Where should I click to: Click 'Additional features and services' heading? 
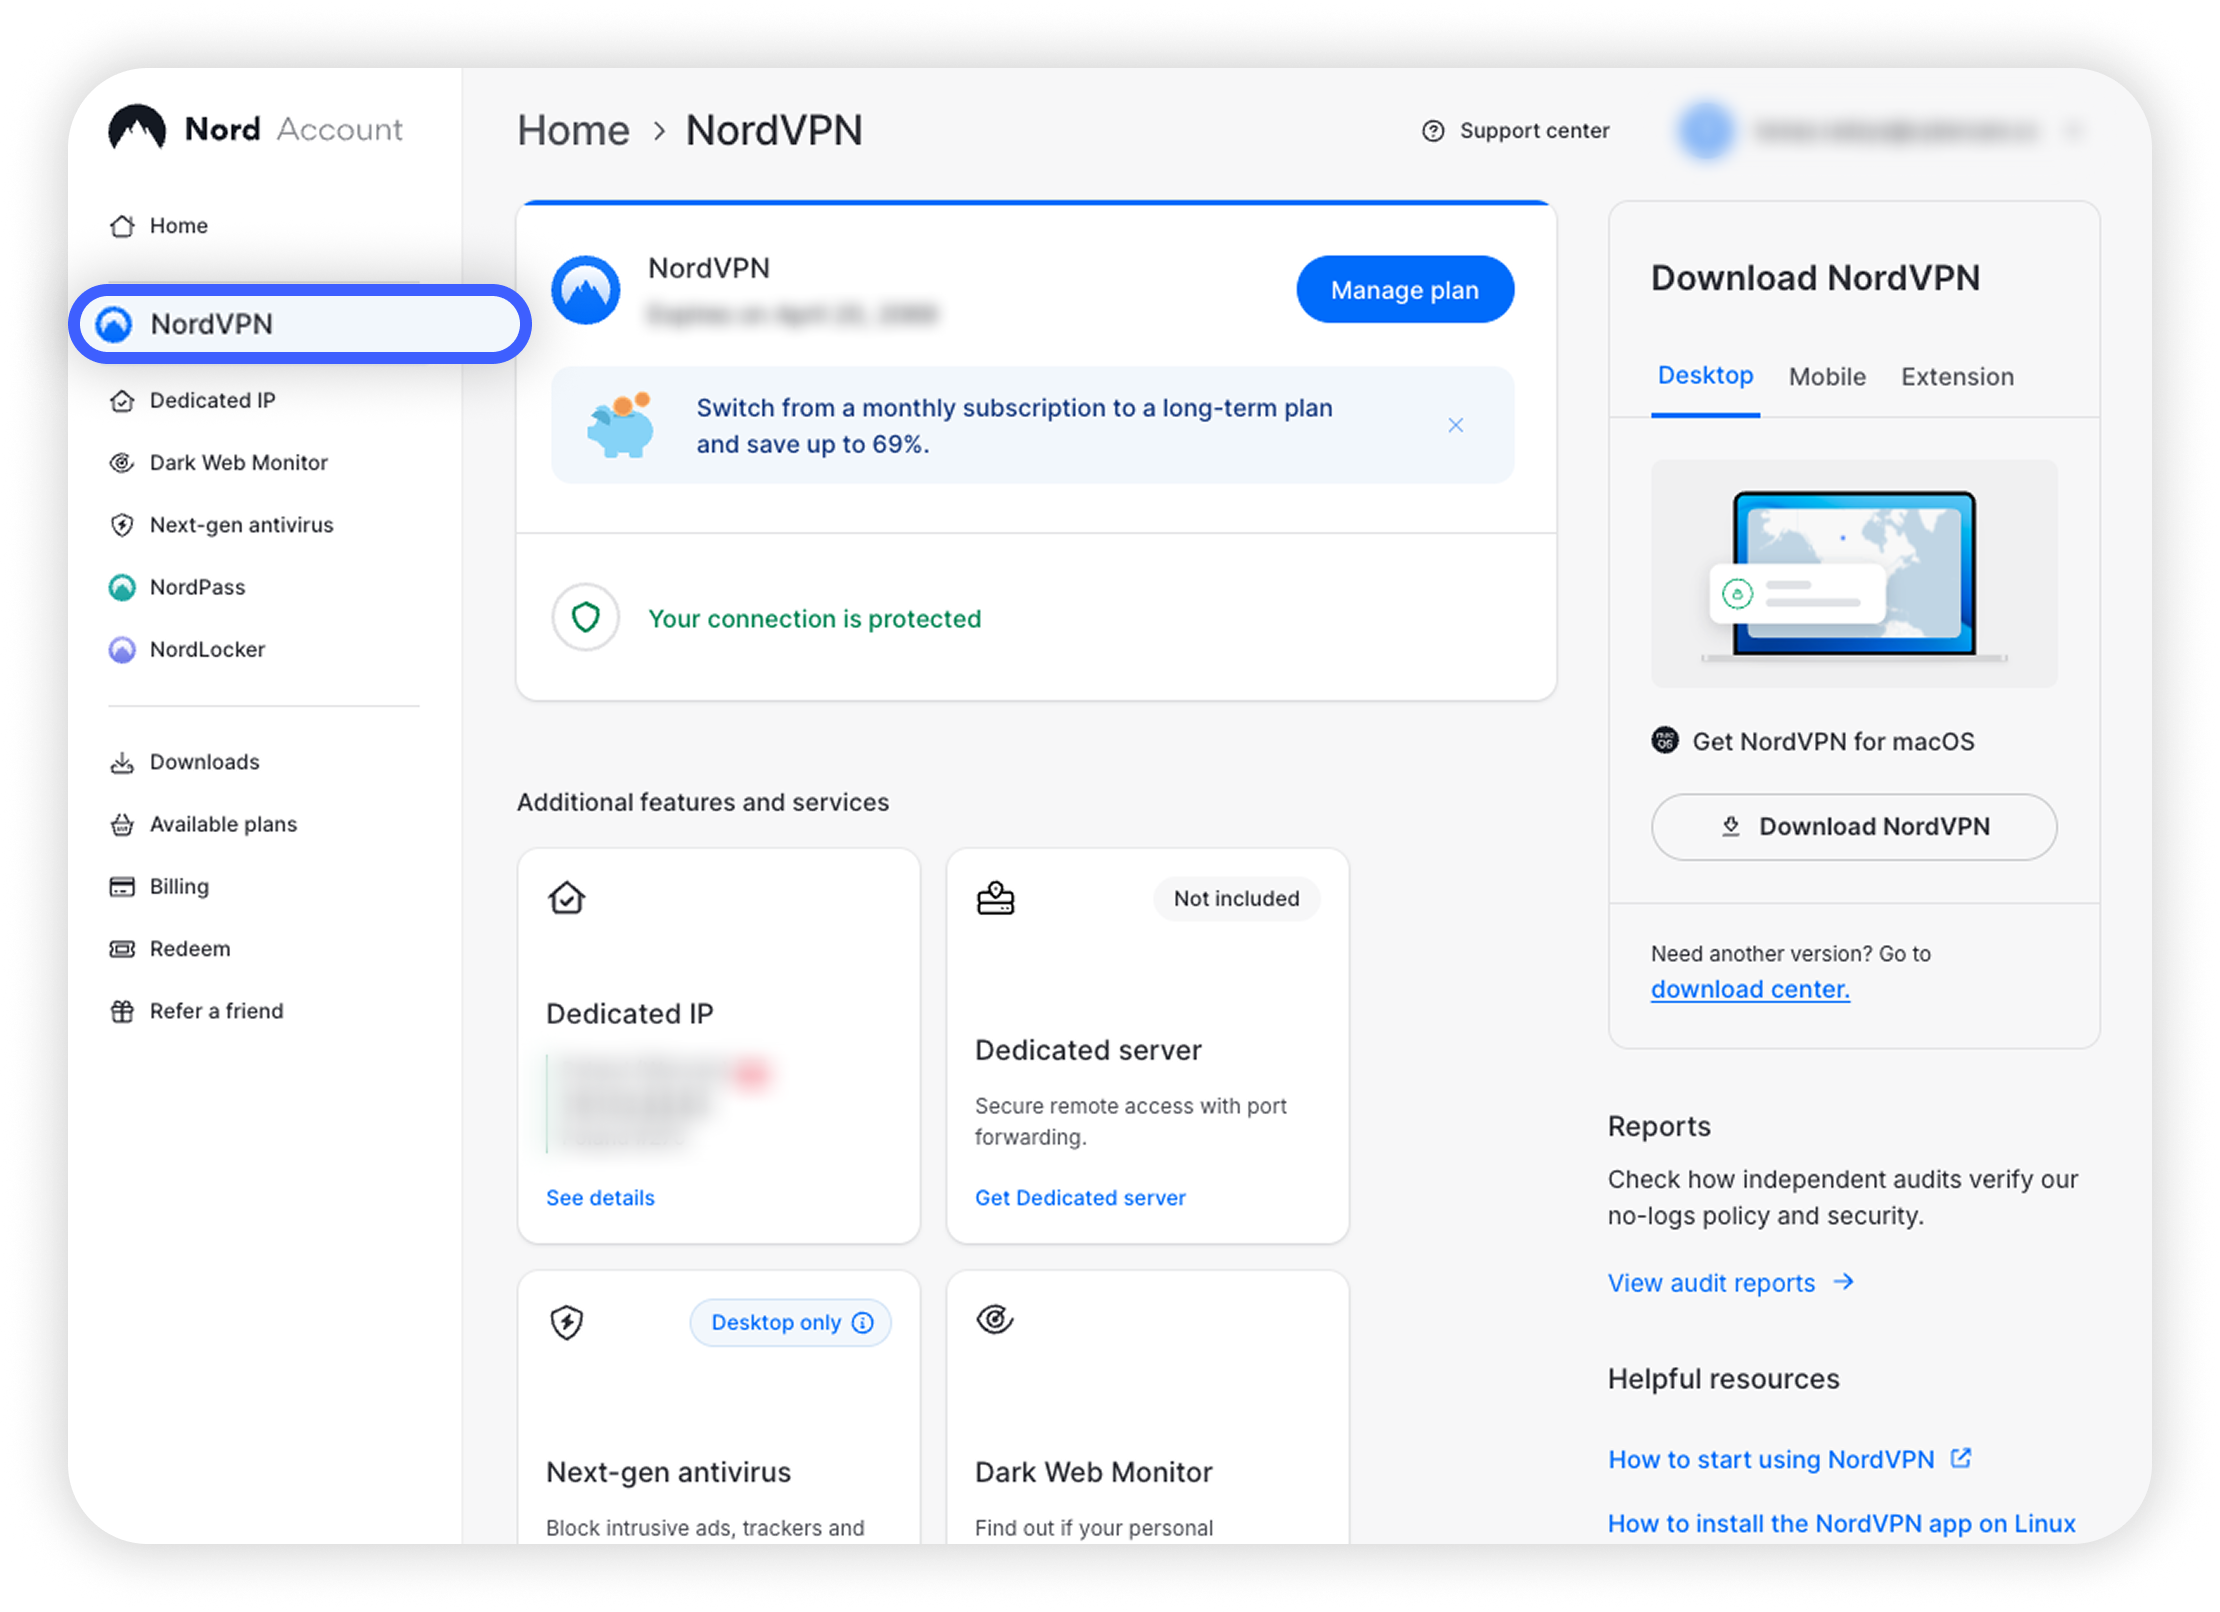(703, 802)
